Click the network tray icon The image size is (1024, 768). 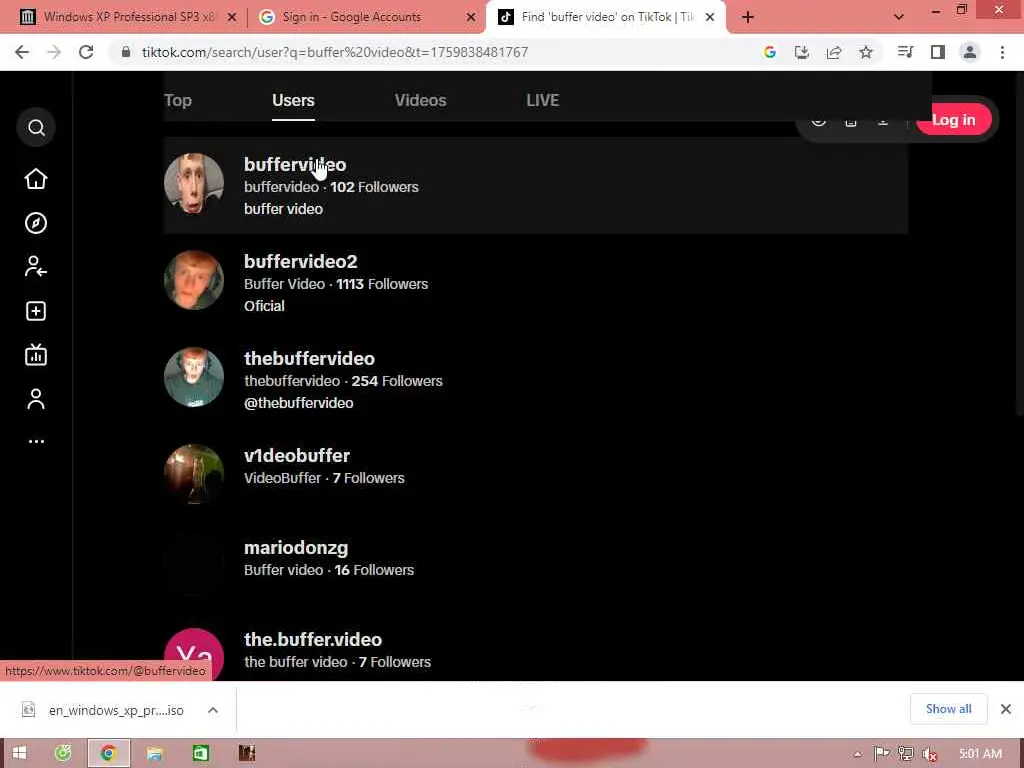[906, 754]
